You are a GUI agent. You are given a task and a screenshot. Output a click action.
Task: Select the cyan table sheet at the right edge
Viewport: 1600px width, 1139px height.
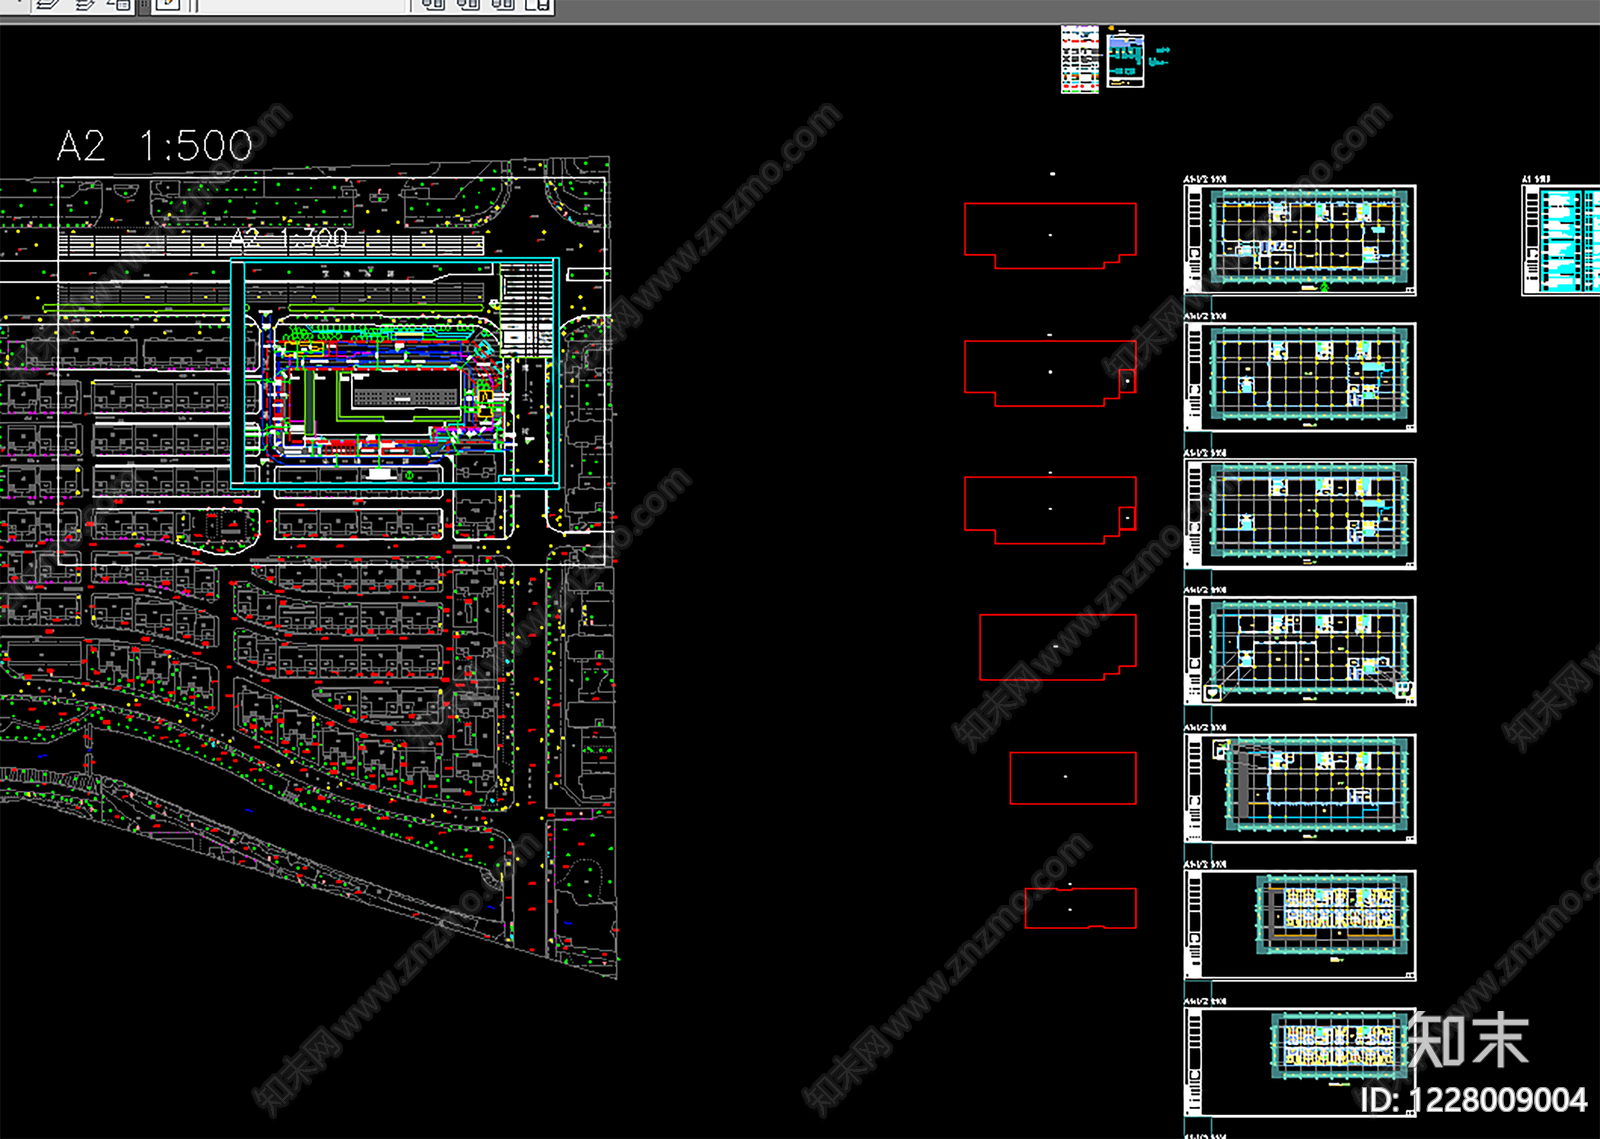click(x=1561, y=240)
